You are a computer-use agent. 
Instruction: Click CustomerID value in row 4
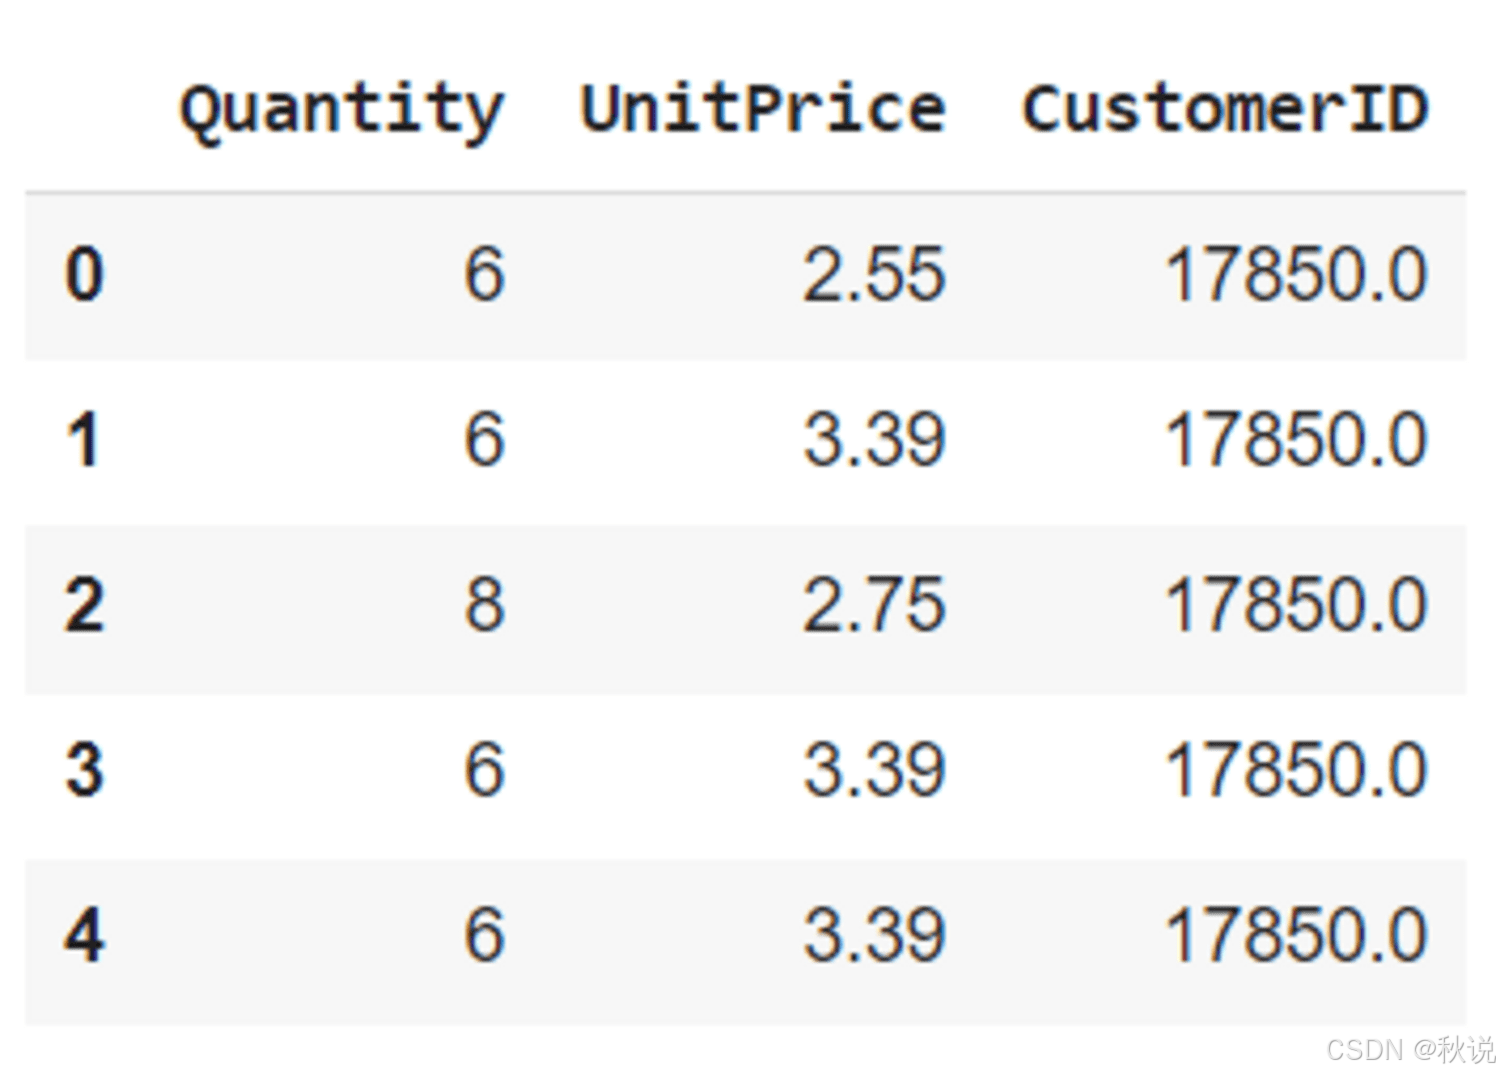coord(1297,936)
